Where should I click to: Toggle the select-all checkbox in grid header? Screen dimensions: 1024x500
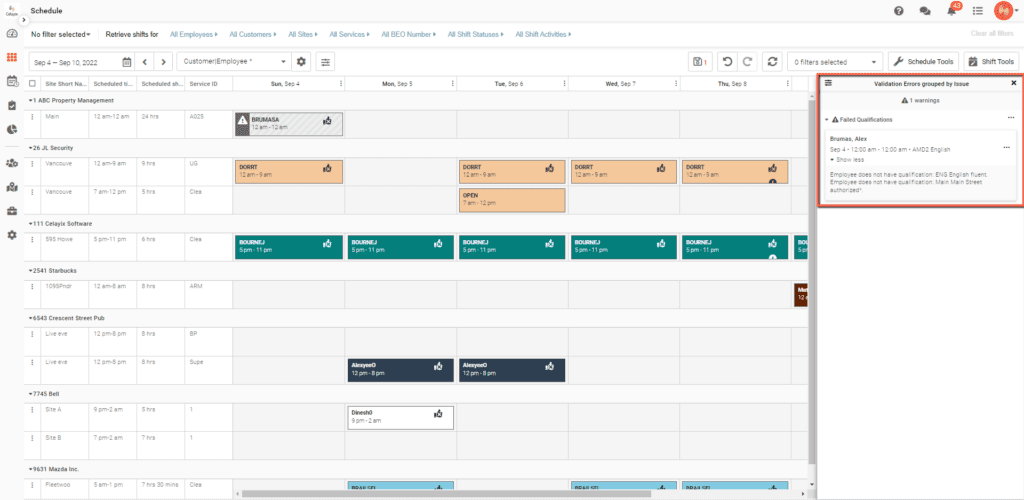[x=33, y=84]
